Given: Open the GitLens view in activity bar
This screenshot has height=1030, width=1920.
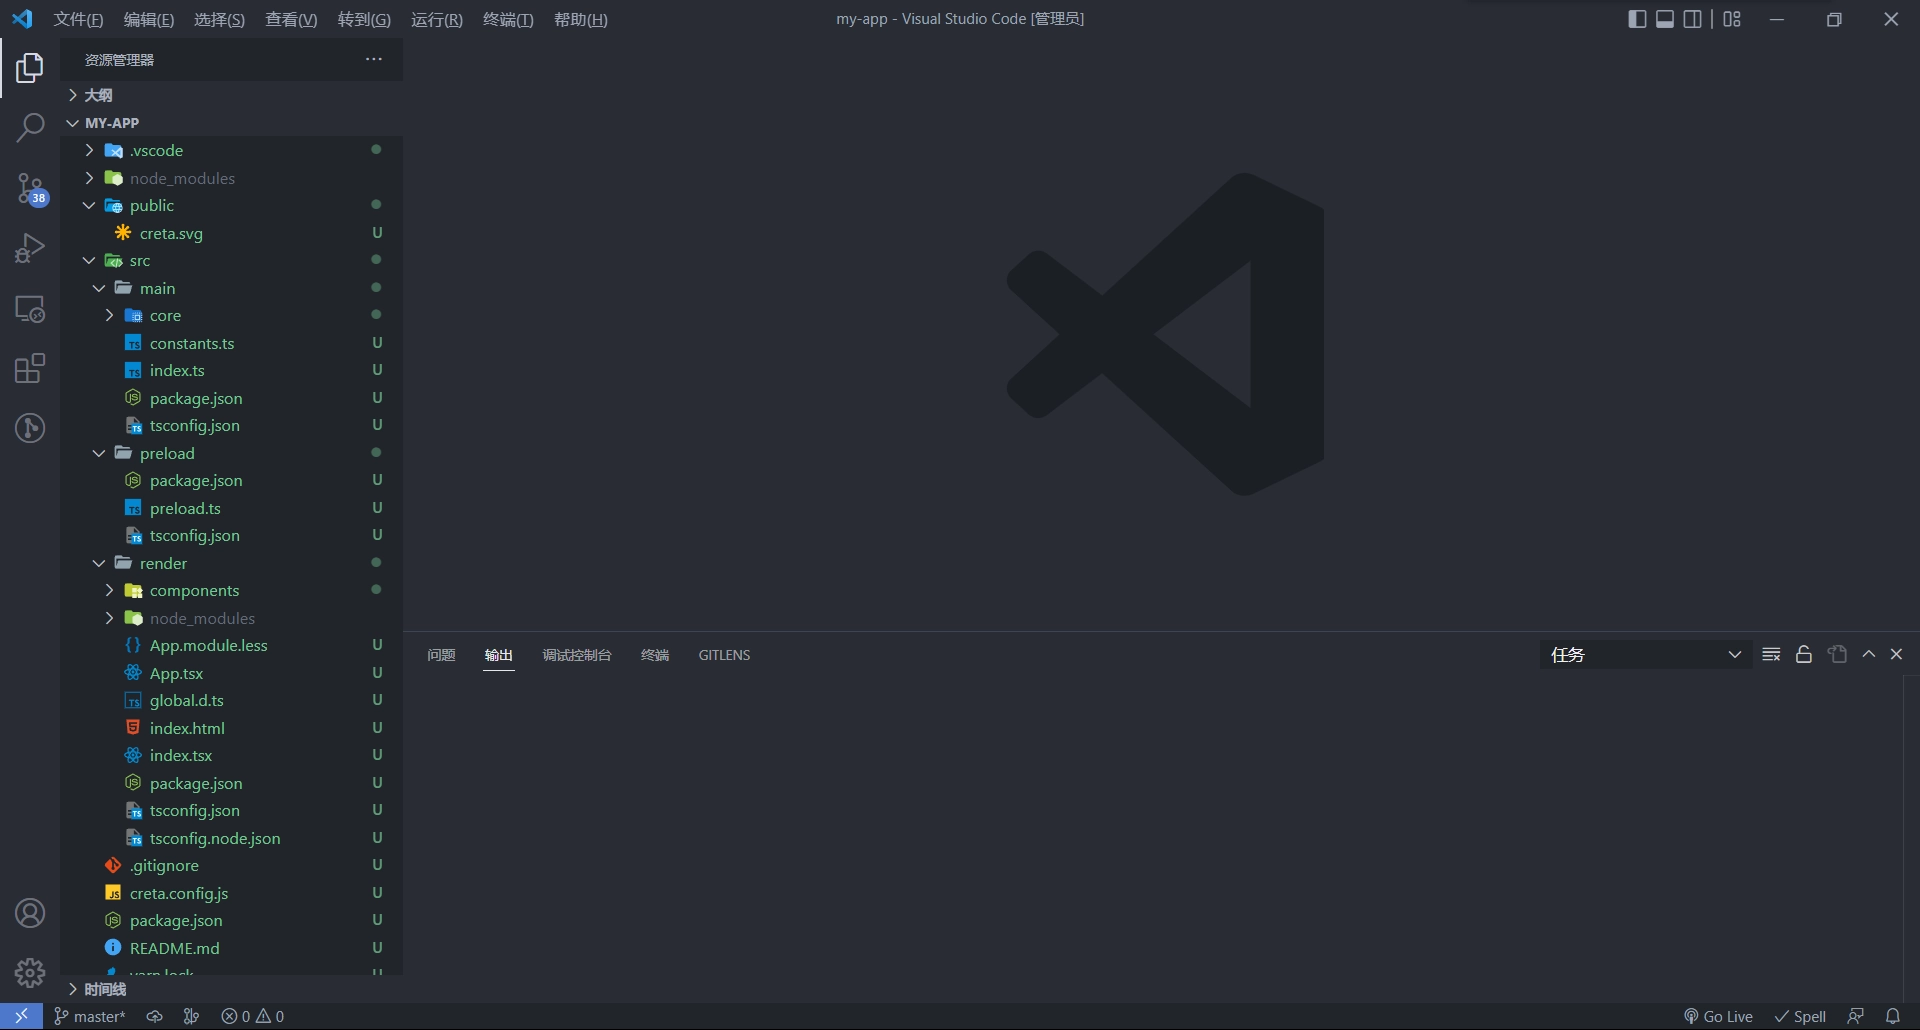Looking at the screenshot, I should pos(30,429).
